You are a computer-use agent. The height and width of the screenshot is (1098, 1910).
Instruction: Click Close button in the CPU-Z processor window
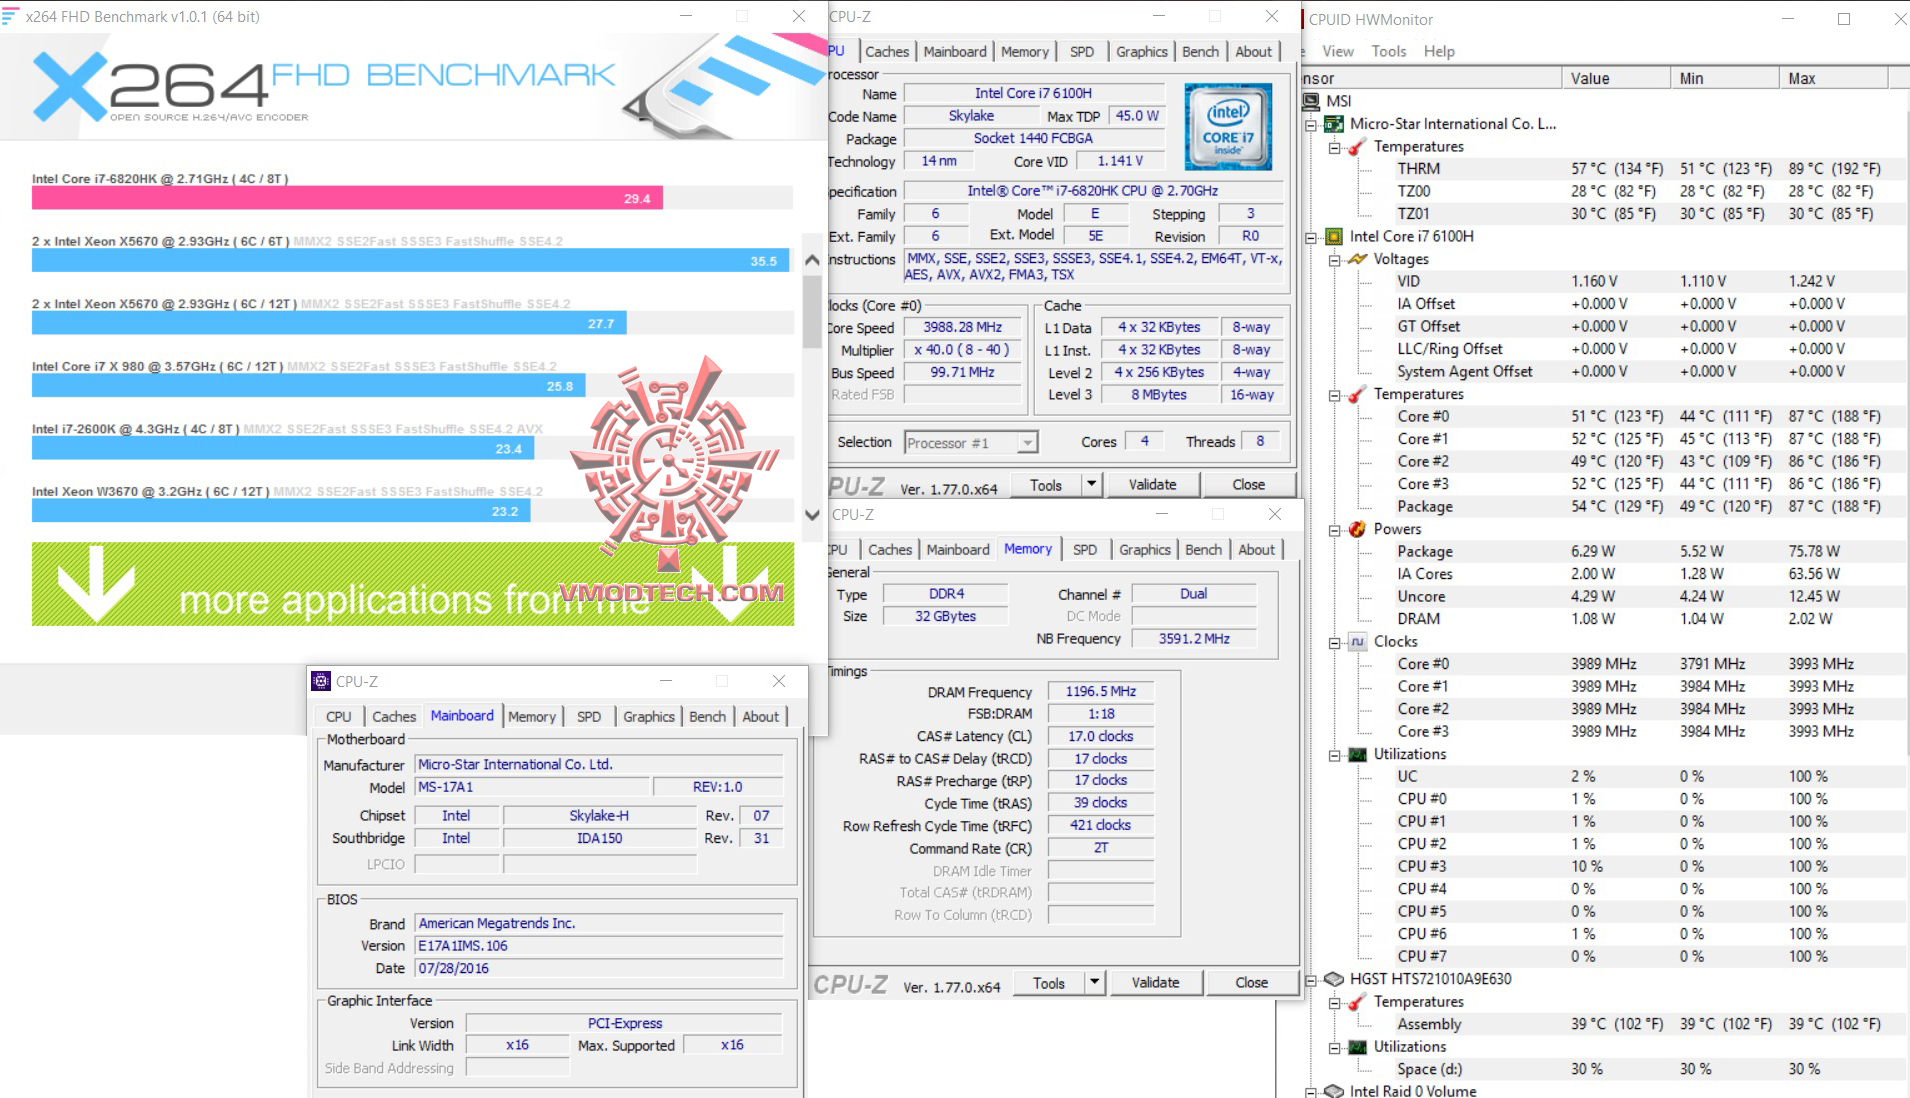(1248, 485)
